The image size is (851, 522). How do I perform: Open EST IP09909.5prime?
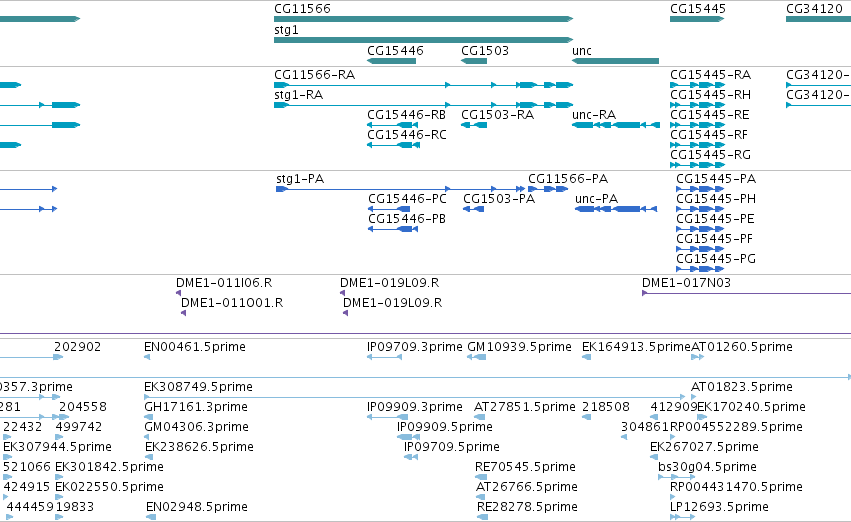444,428
